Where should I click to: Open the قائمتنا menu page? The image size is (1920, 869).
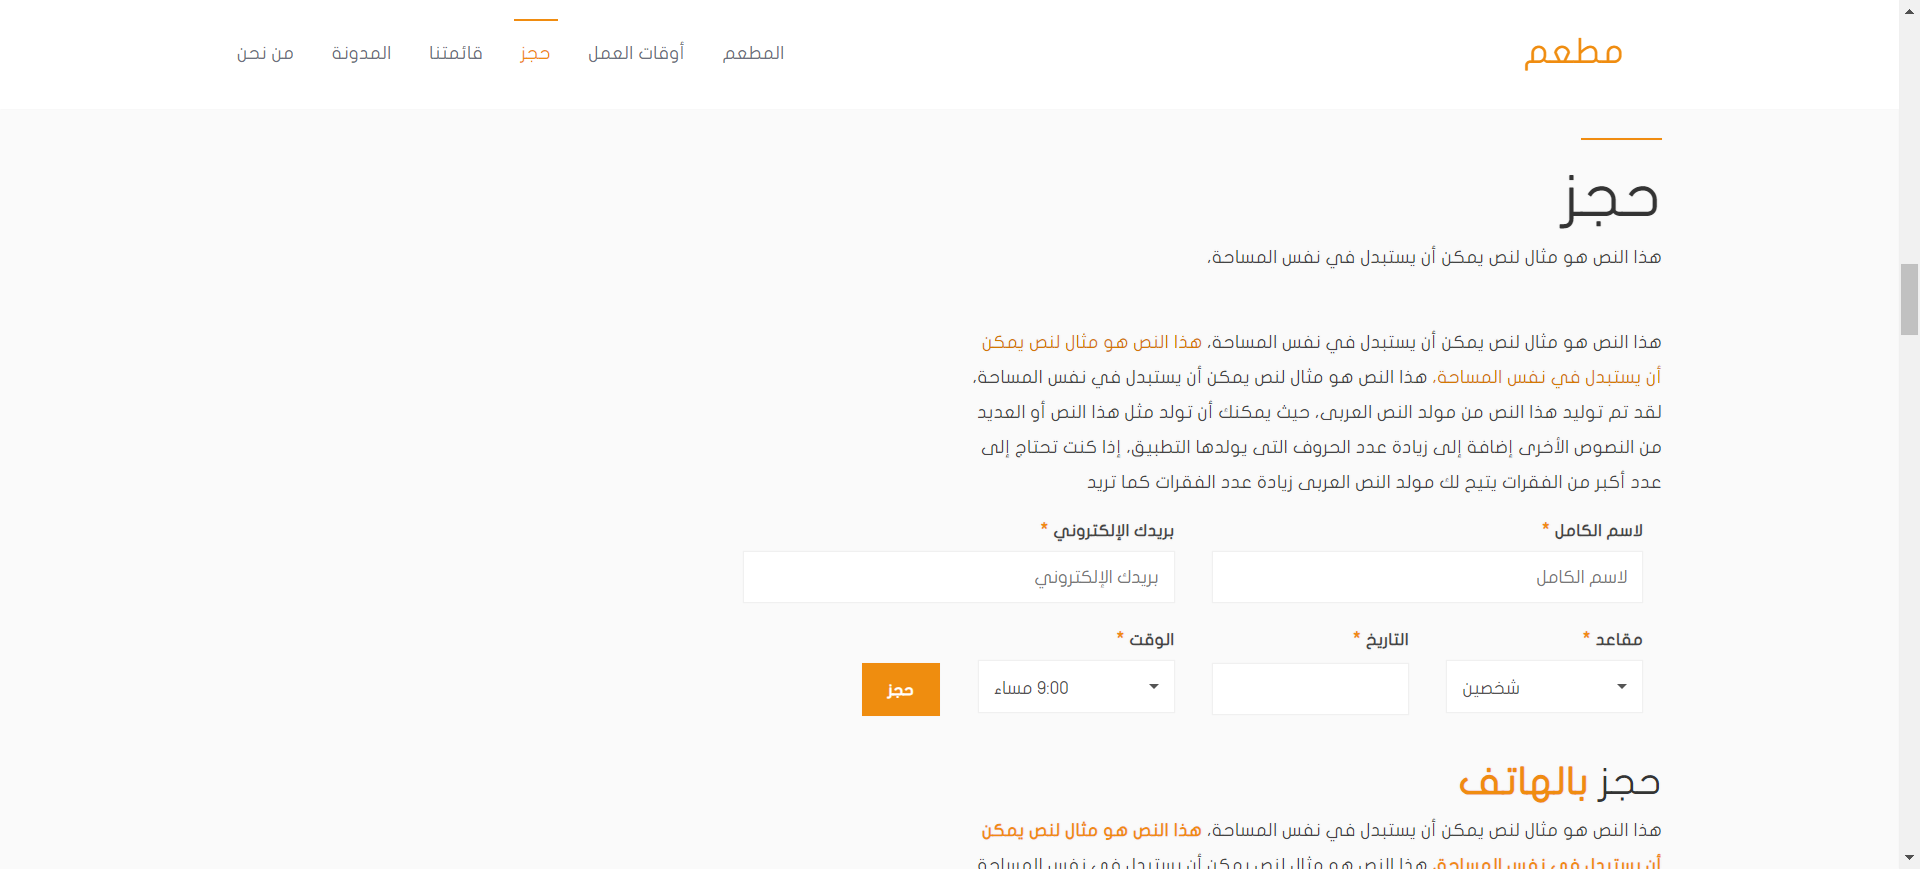coord(456,53)
